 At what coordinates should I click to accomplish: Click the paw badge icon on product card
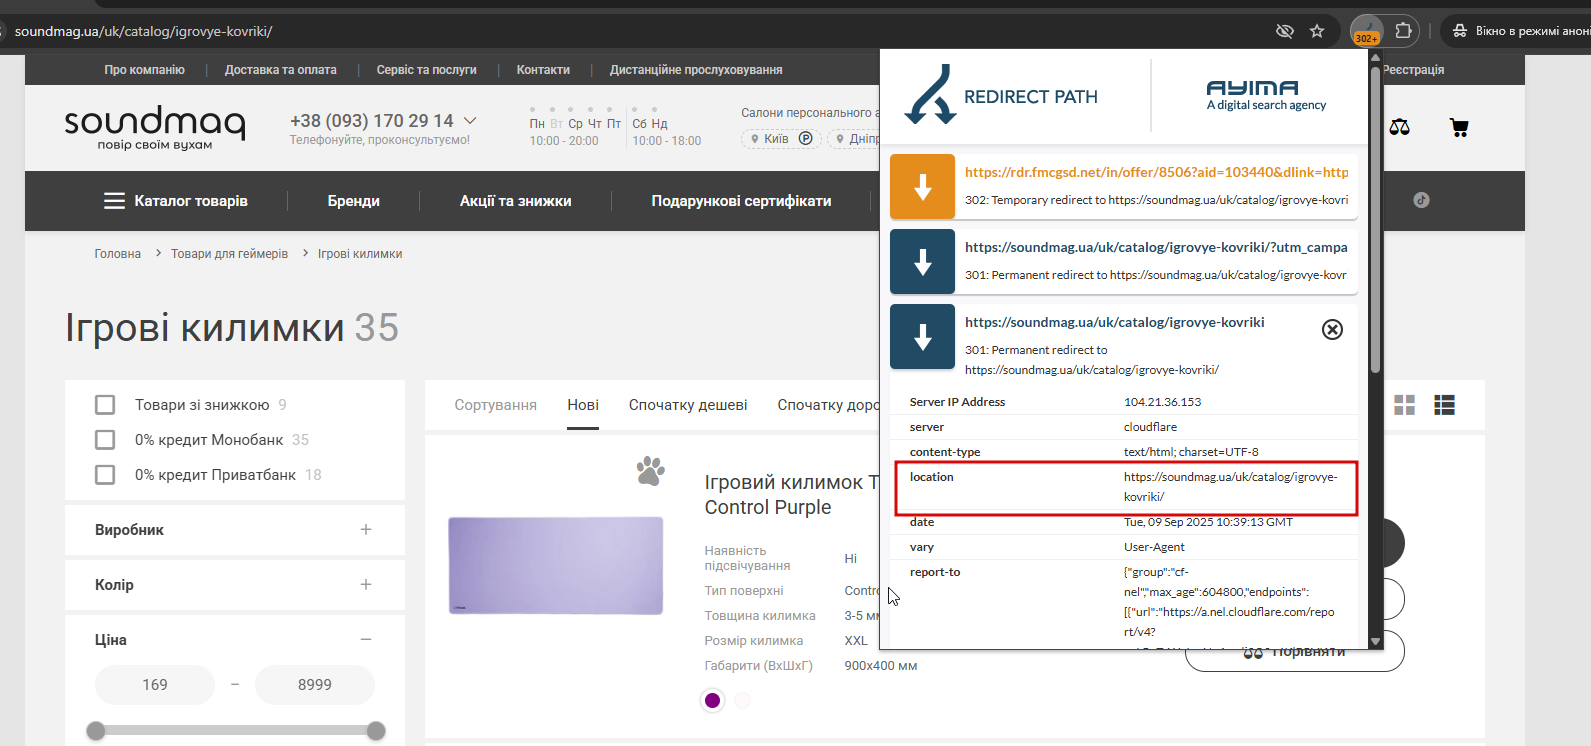pyautogui.click(x=650, y=471)
